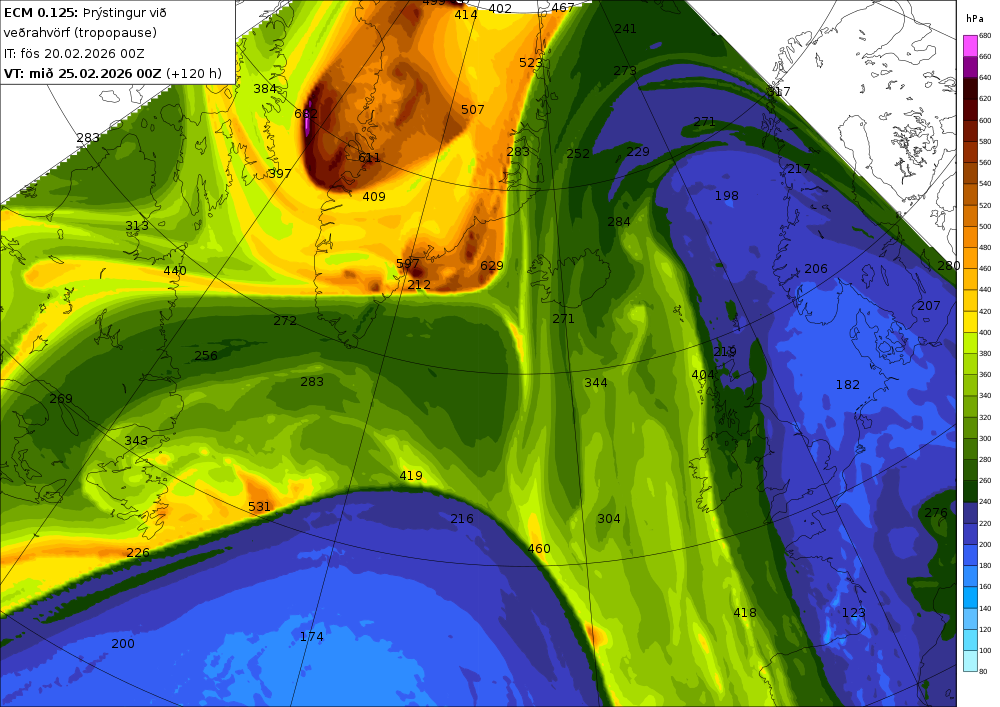
Task: Click the legend tick label '600'
Action: click(985, 120)
